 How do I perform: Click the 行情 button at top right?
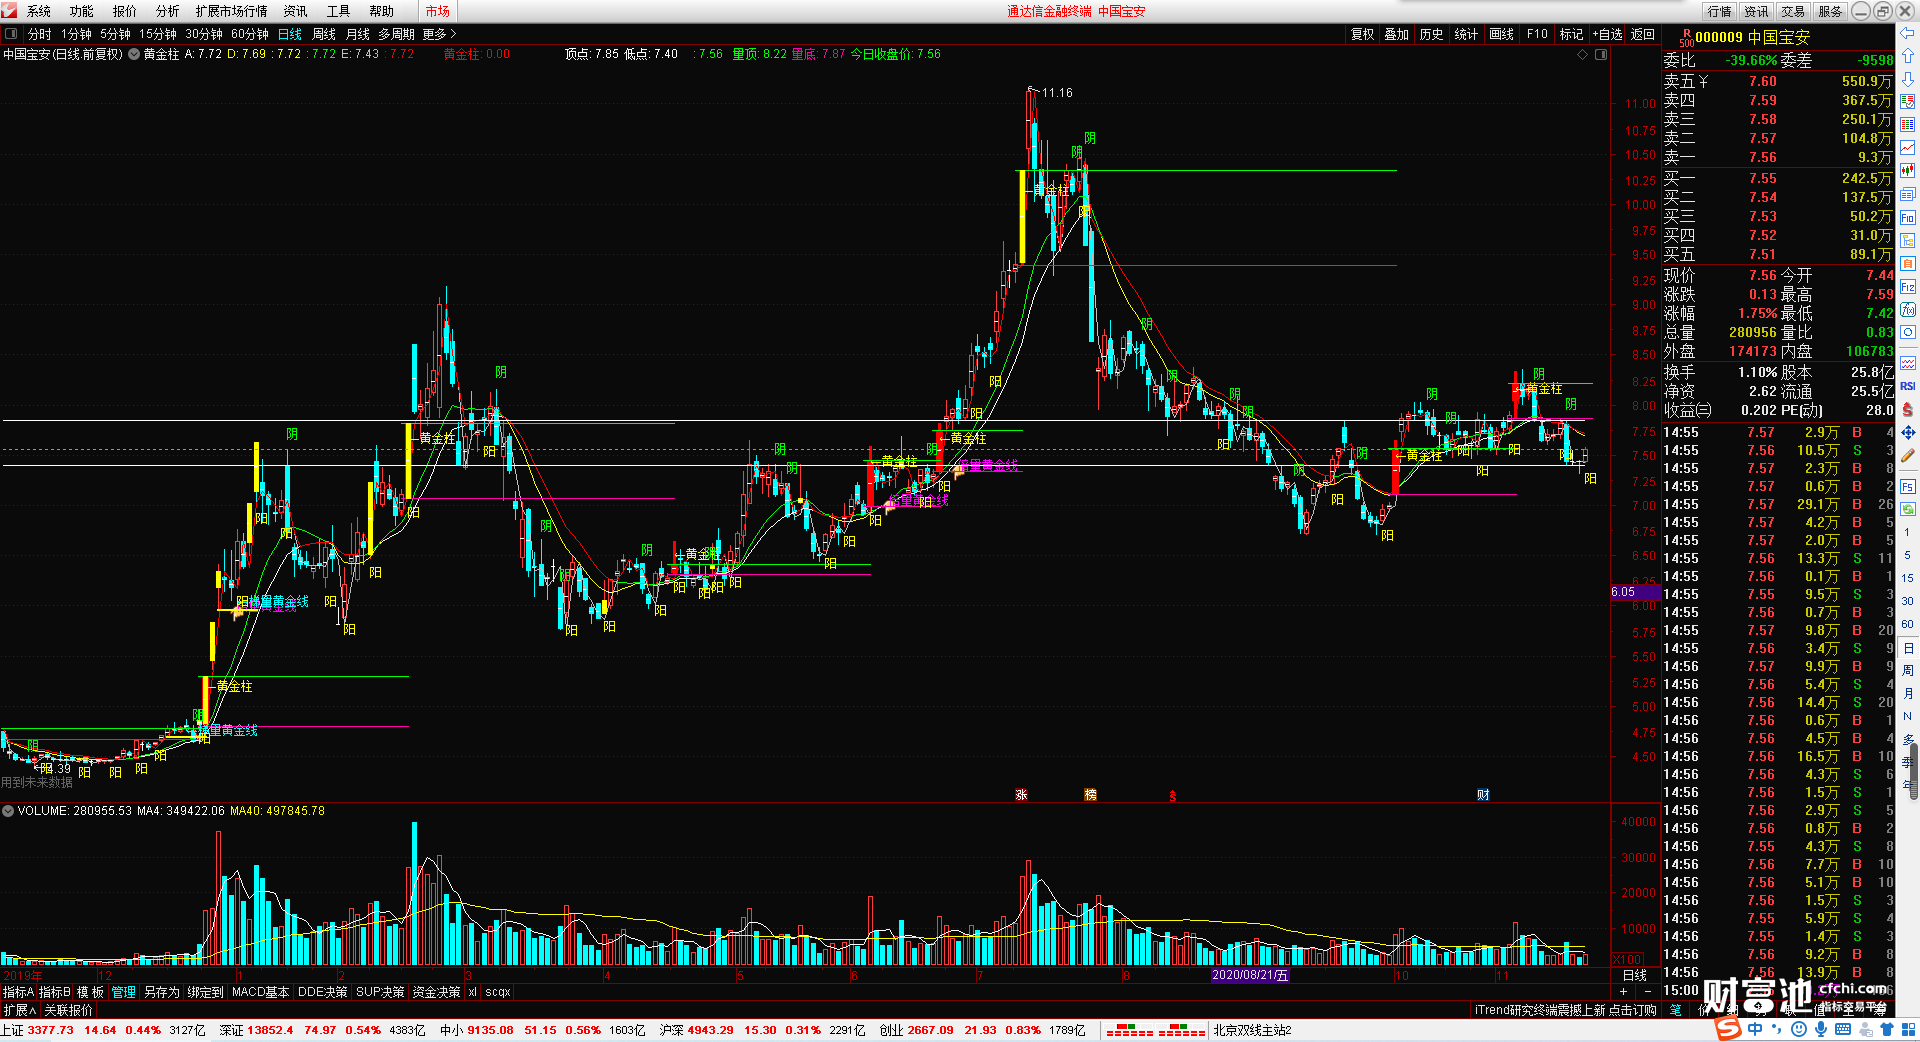click(x=1720, y=11)
